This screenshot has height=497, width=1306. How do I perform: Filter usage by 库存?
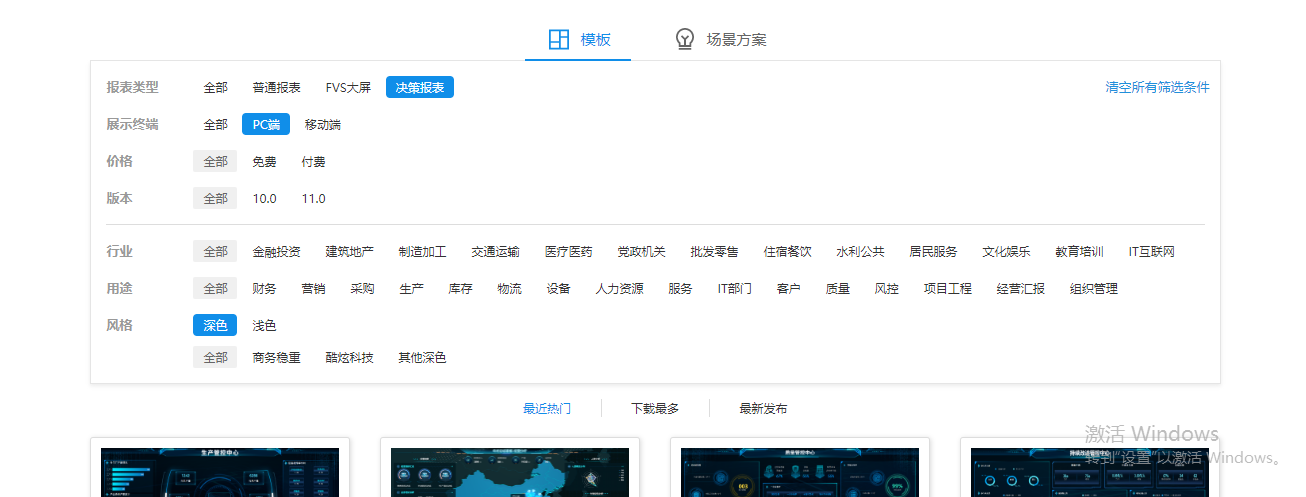460,288
